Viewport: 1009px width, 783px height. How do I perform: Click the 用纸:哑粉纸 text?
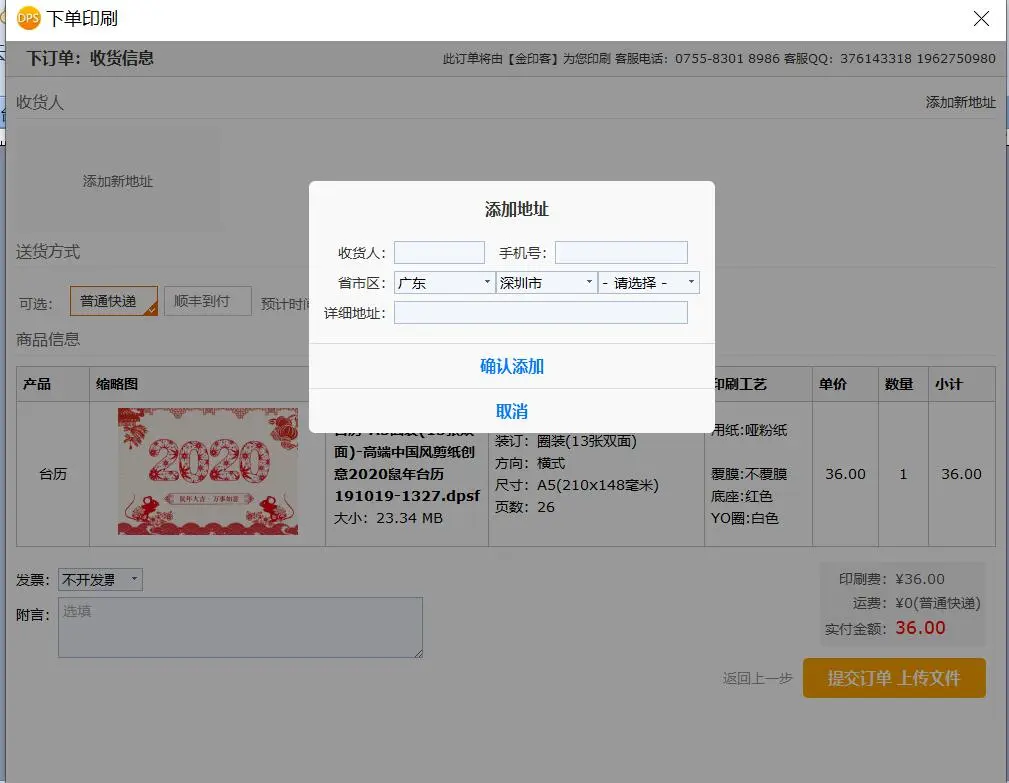(x=749, y=430)
